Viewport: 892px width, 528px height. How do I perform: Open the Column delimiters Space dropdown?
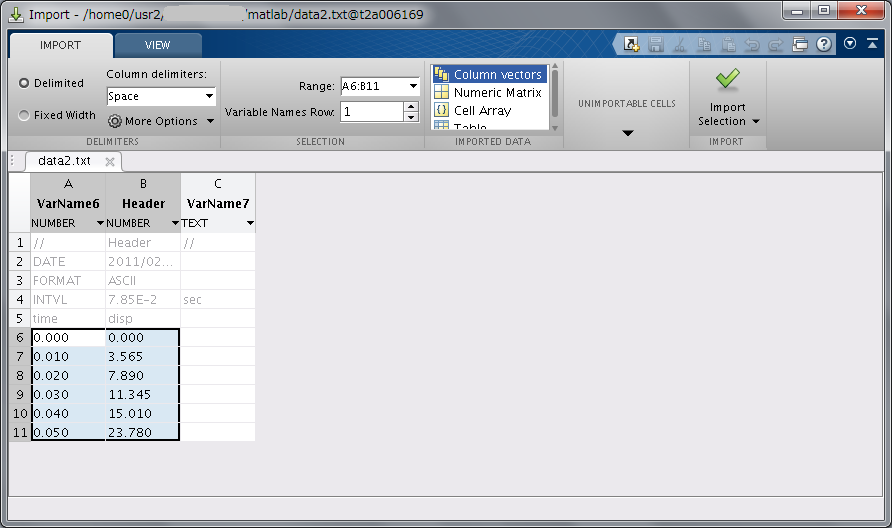click(209, 97)
